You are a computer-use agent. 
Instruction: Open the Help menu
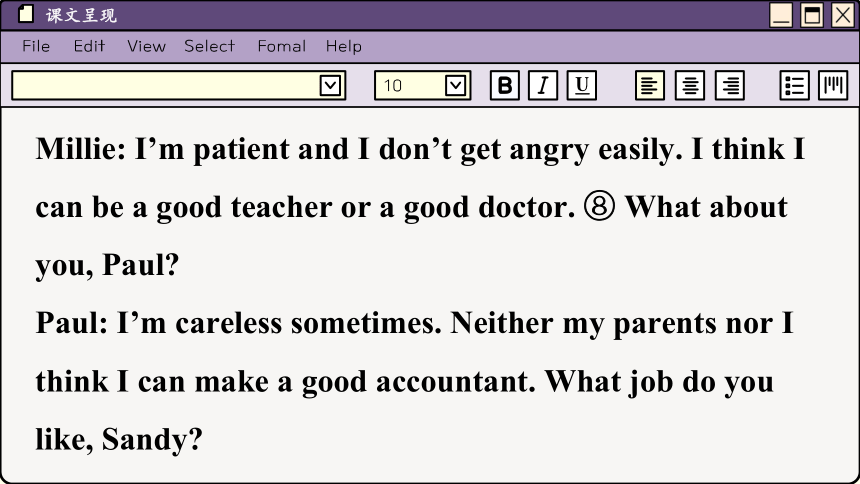point(343,46)
